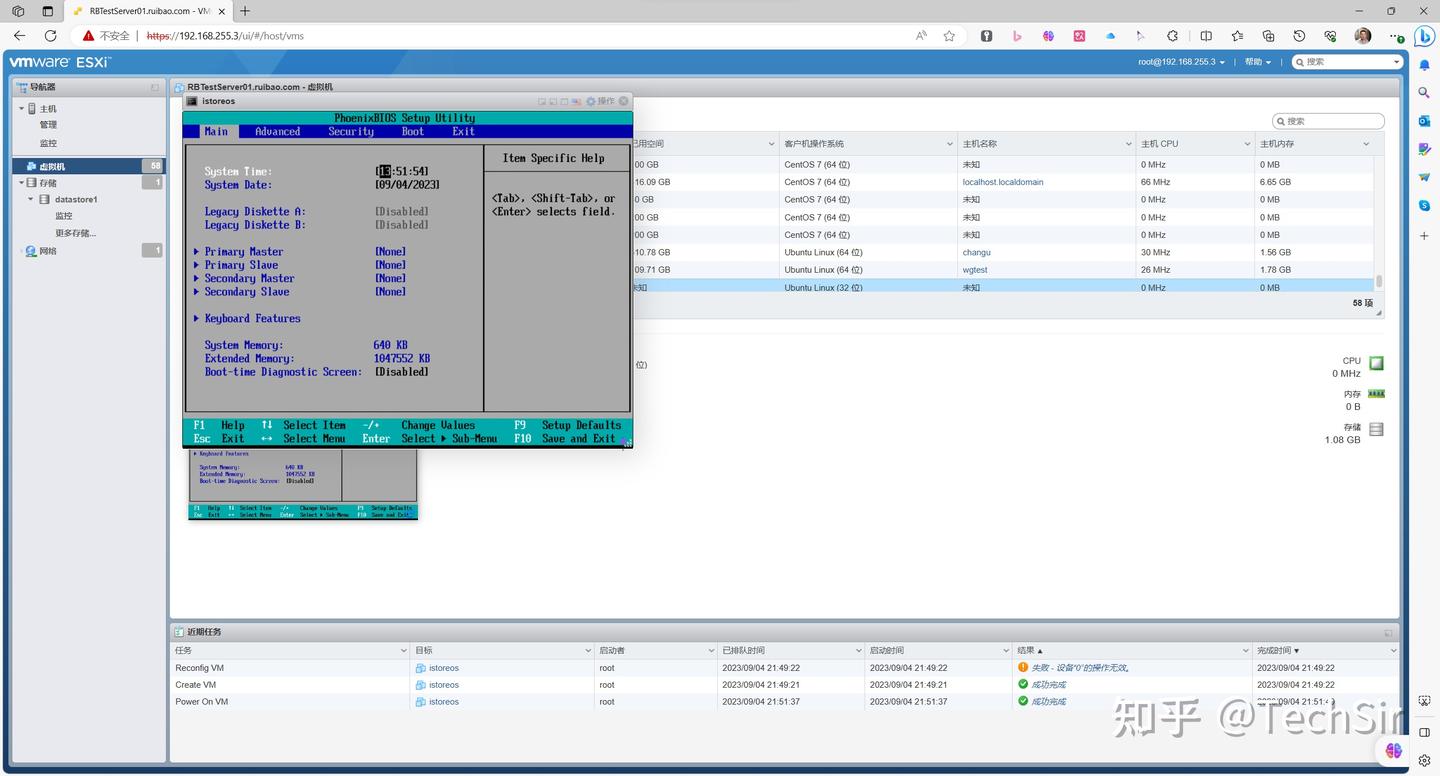The image size is (1440, 776).
Task: Click istoreos link in Power On VM task
Action: (443, 702)
